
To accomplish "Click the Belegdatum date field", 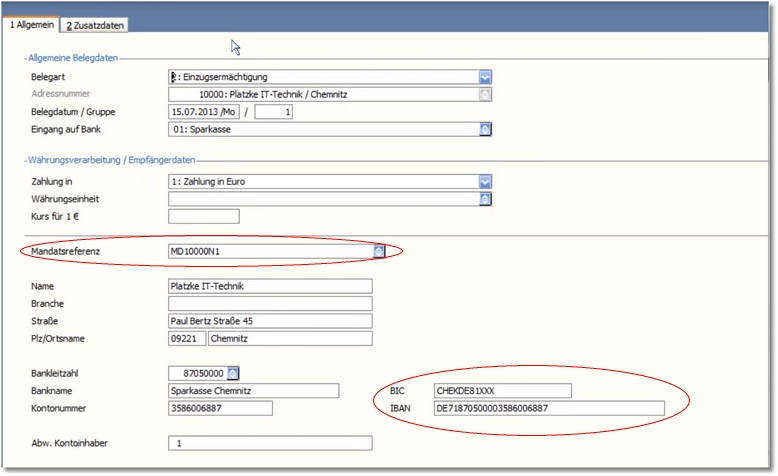I will [205, 112].
